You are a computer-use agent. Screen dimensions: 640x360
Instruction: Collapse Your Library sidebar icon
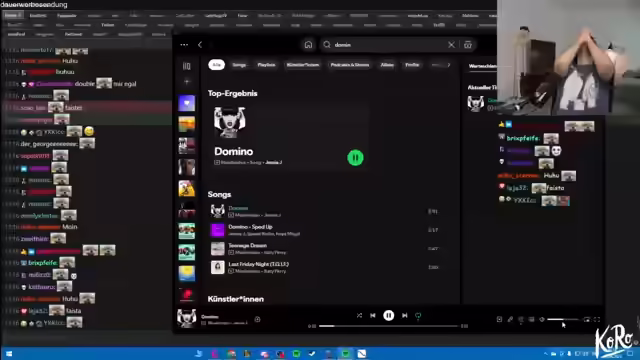coord(187,66)
